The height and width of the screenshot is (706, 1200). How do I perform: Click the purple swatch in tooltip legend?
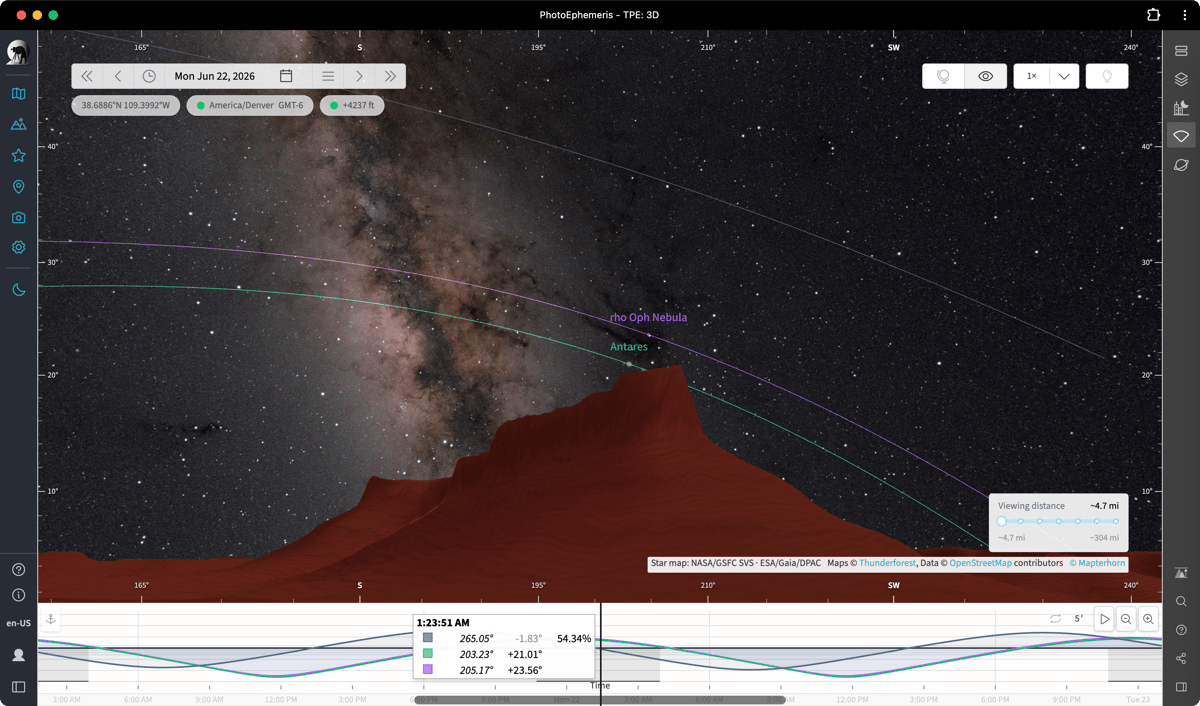(428, 670)
